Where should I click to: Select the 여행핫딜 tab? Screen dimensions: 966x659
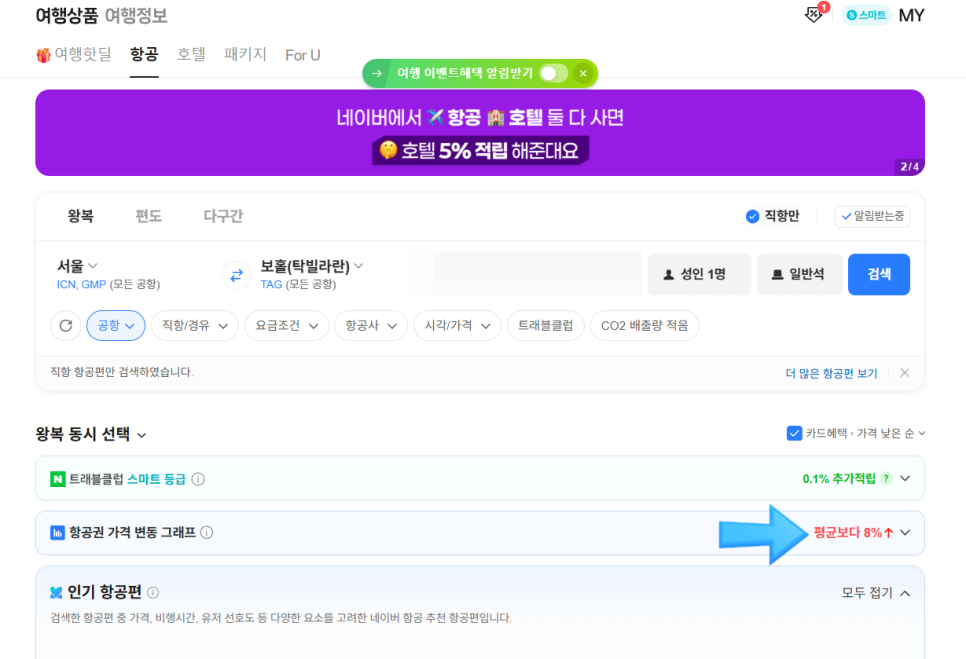tap(74, 55)
